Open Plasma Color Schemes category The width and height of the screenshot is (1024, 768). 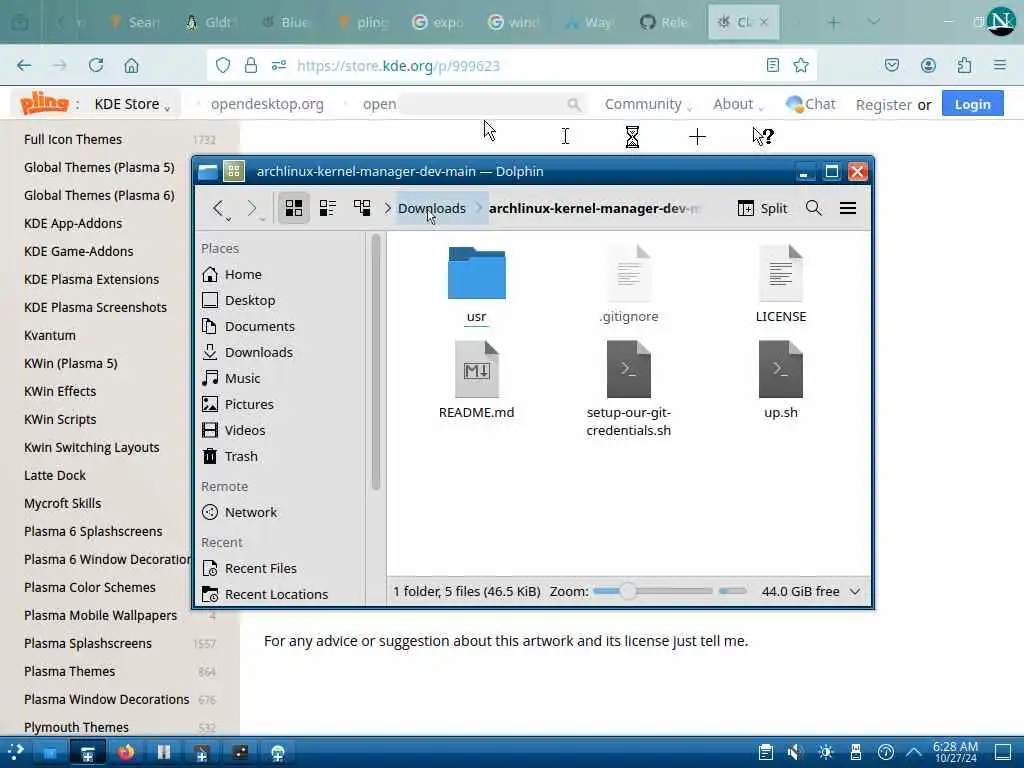tap(89, 587)
